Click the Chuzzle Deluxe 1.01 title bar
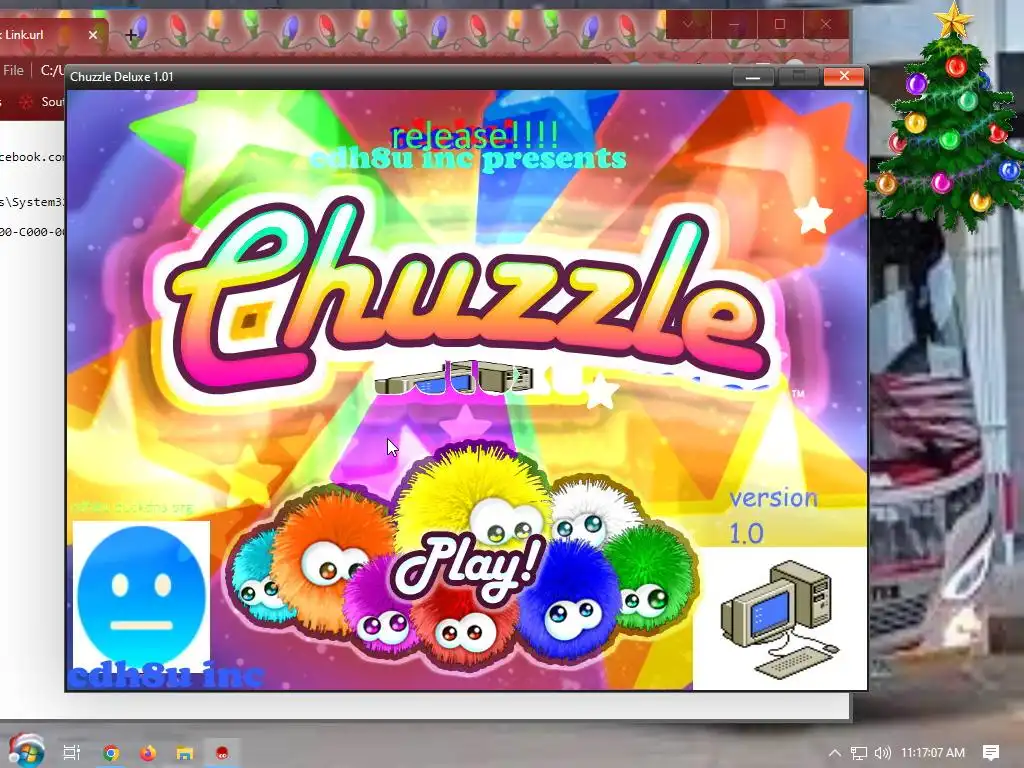 coord(398,76)
